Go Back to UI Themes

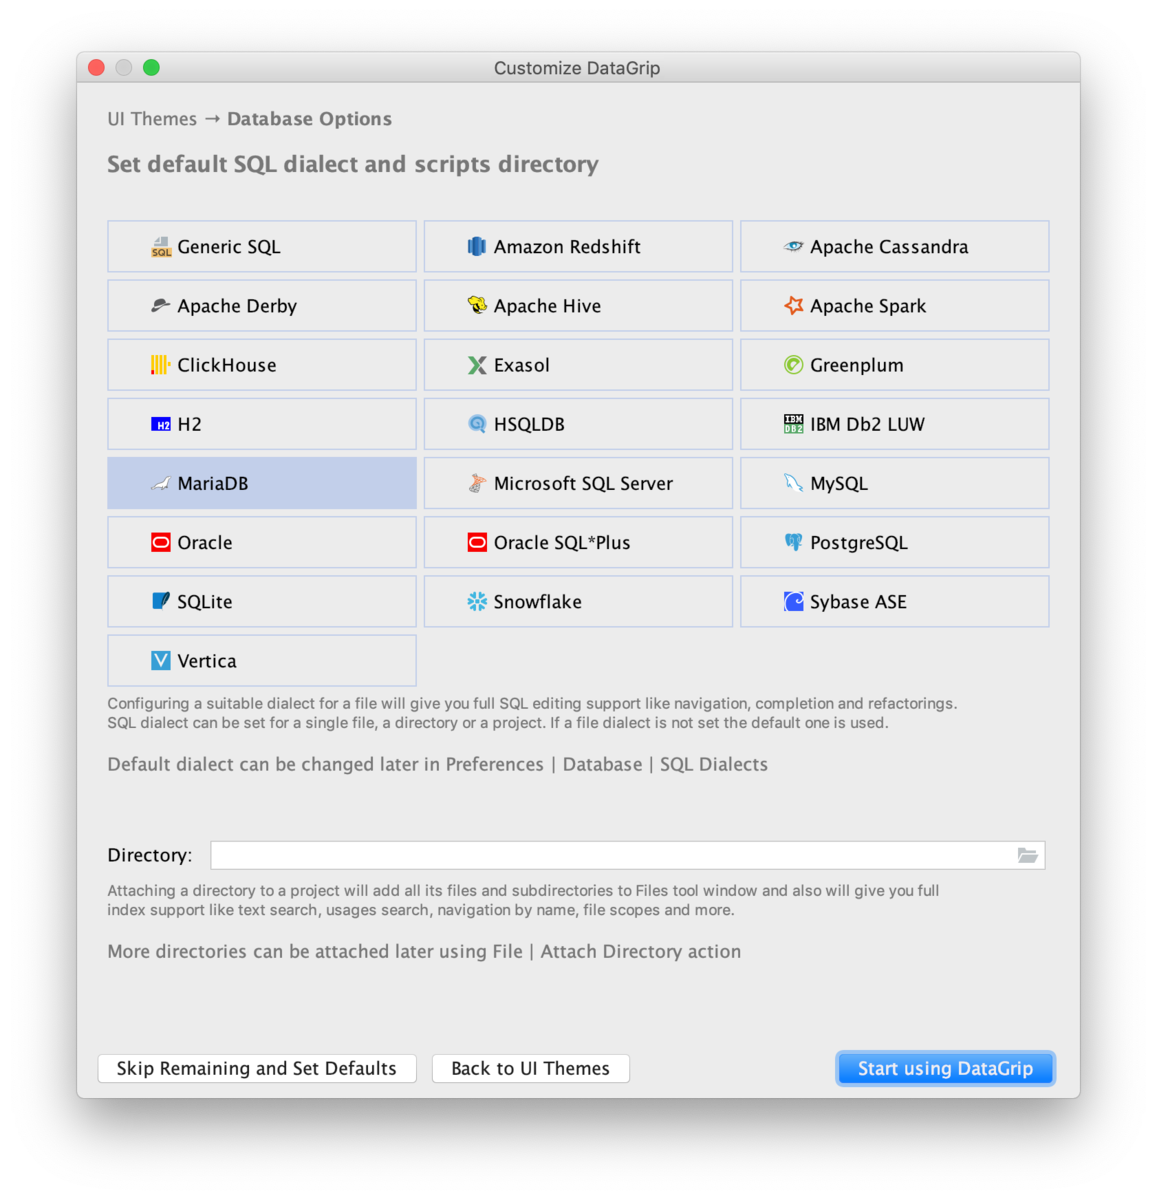point(530,1068)
